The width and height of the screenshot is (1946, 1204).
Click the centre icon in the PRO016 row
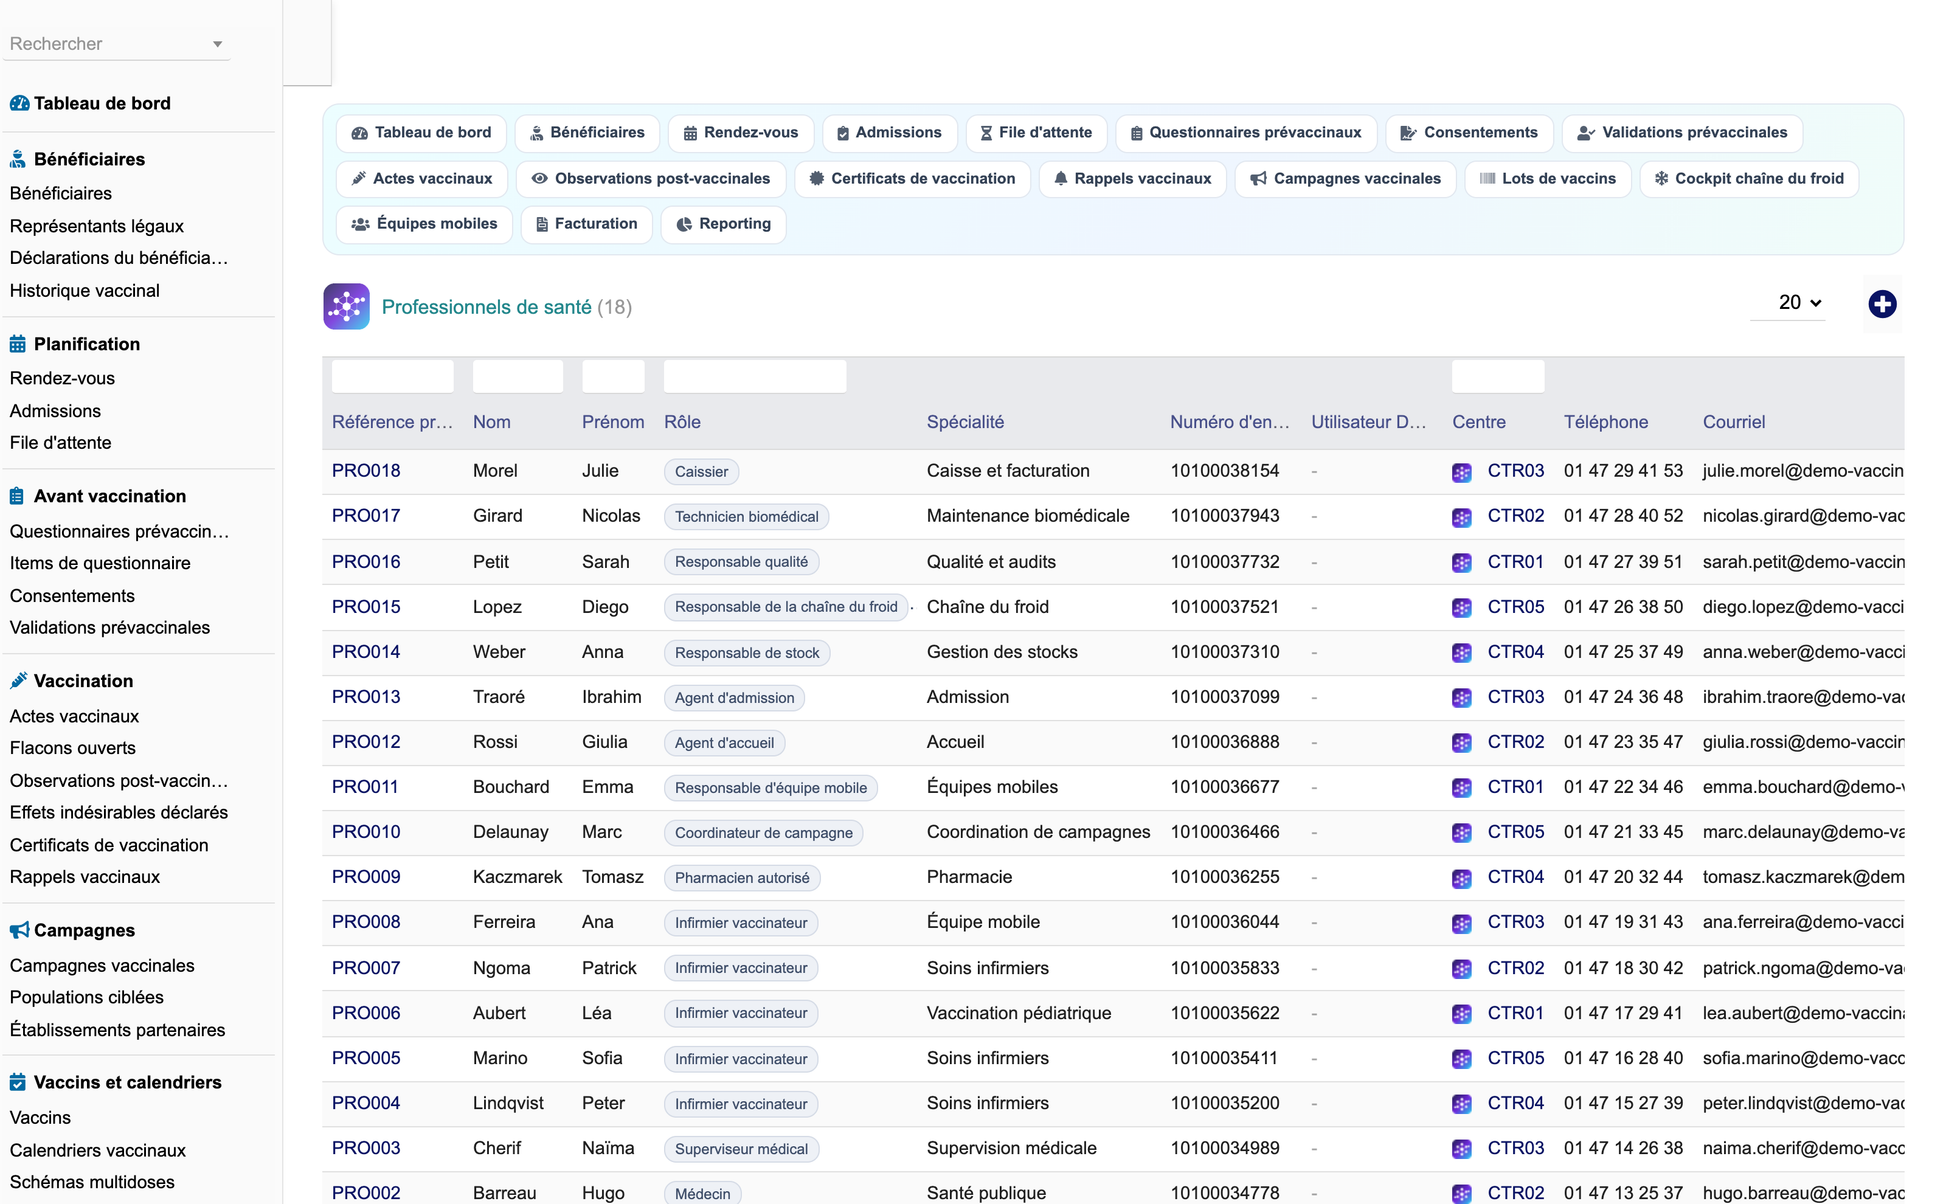point(1462,563)
